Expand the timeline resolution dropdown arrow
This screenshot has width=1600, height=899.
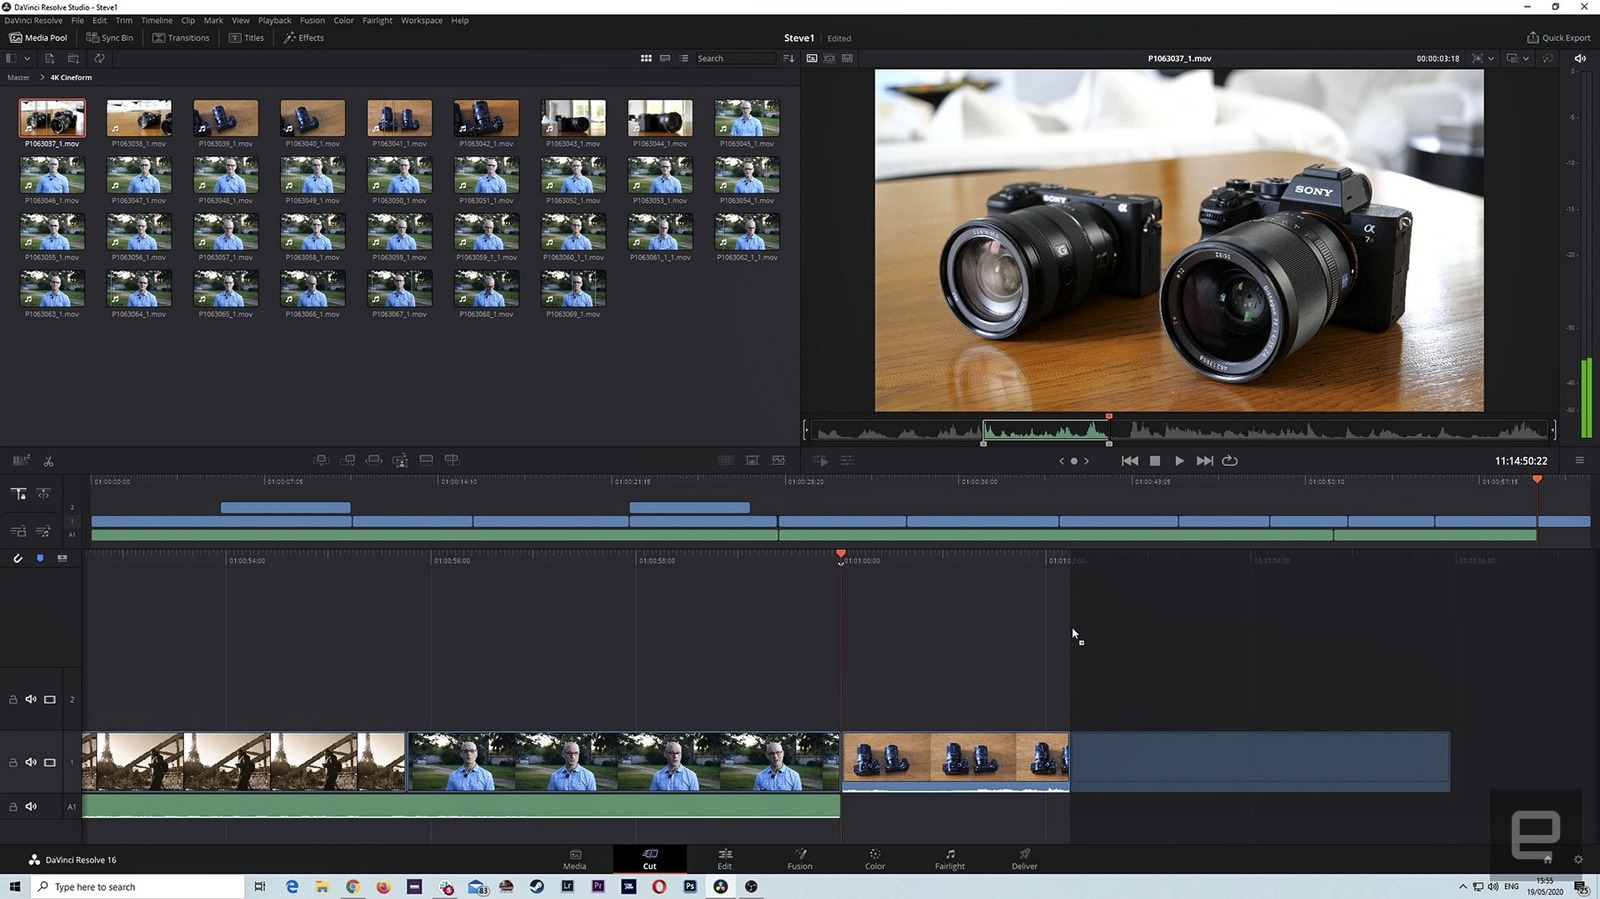coord(1526,58)
